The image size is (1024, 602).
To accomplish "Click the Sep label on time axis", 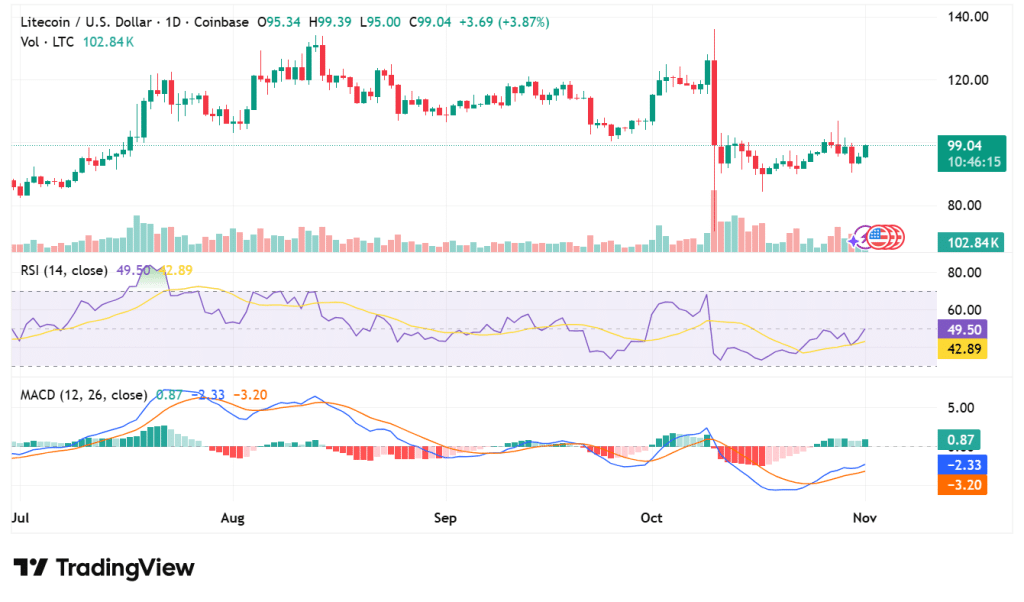I will pos(445,519).
